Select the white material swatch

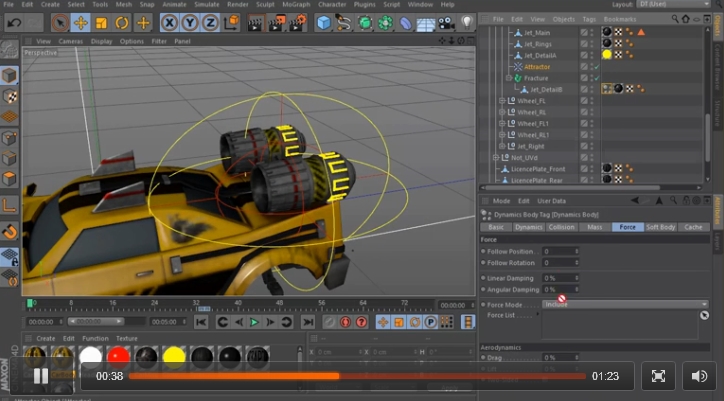(90, 357)
